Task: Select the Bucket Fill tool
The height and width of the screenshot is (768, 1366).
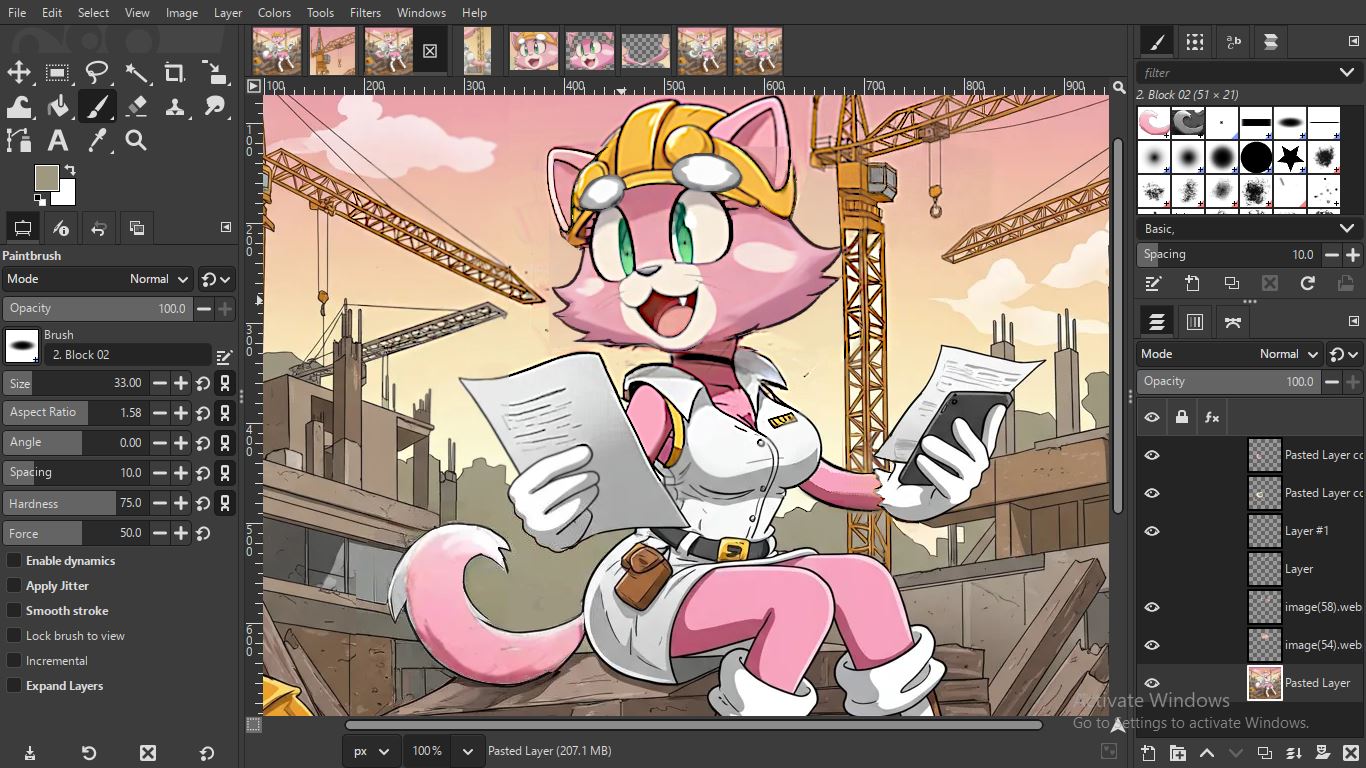Action: [x=58, y=106]
